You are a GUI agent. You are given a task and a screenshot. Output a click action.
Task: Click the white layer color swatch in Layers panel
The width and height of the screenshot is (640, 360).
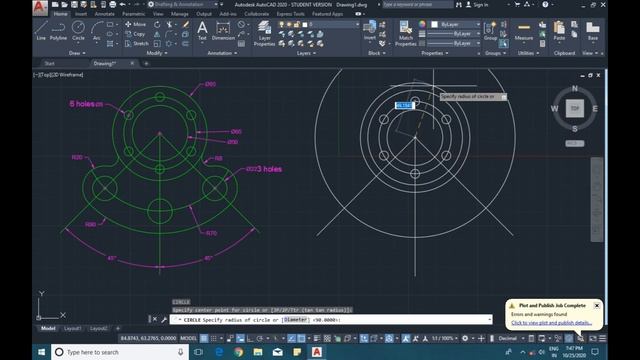pyautogui.click(x=304, y=24)
